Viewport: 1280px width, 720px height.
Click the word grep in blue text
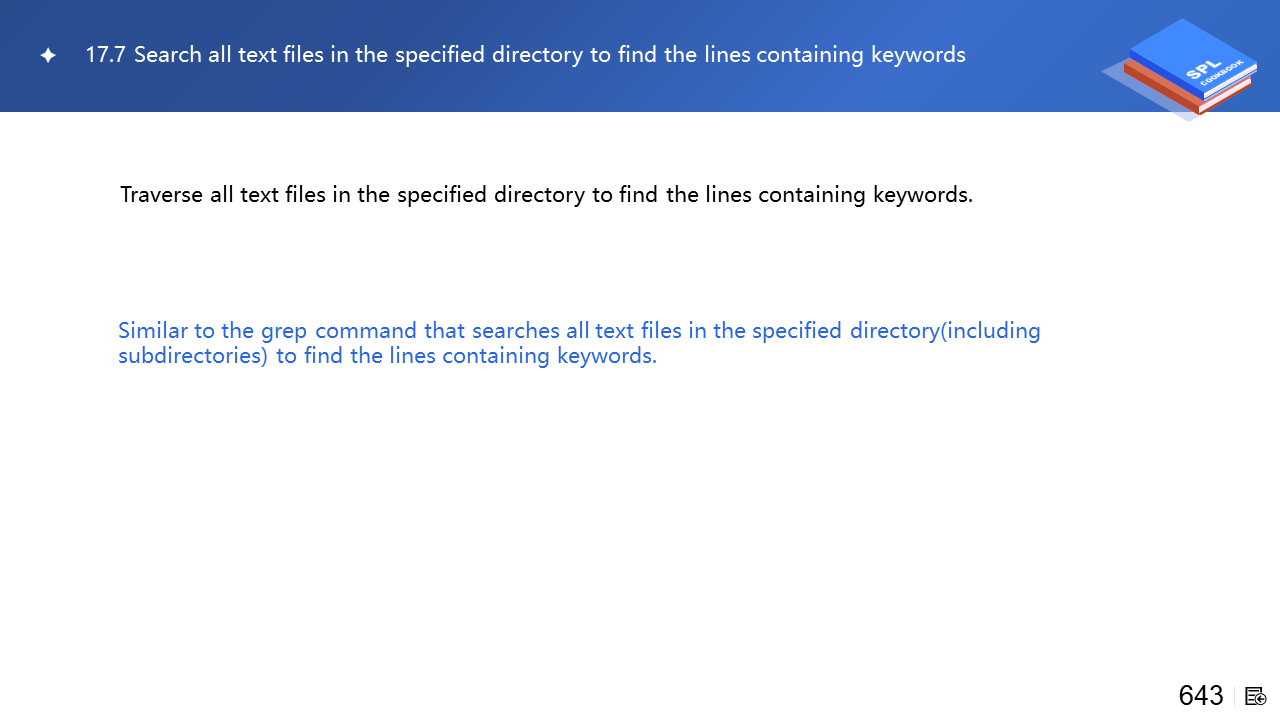tap(284, 331)
